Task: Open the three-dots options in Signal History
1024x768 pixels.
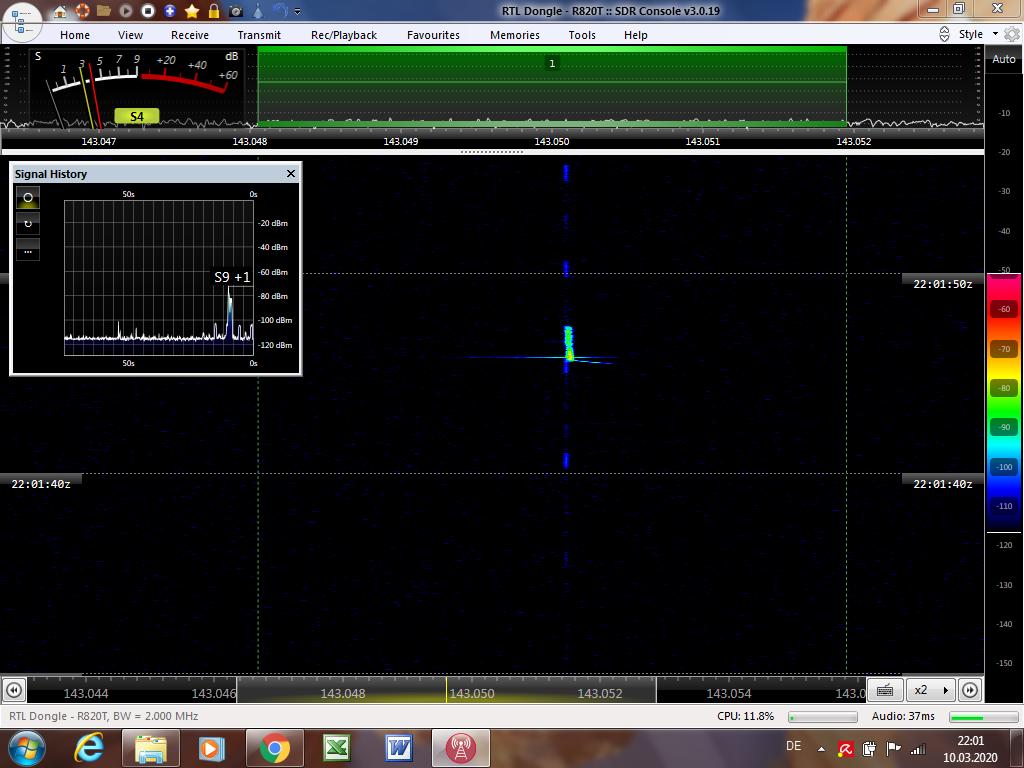Action: 28,249
